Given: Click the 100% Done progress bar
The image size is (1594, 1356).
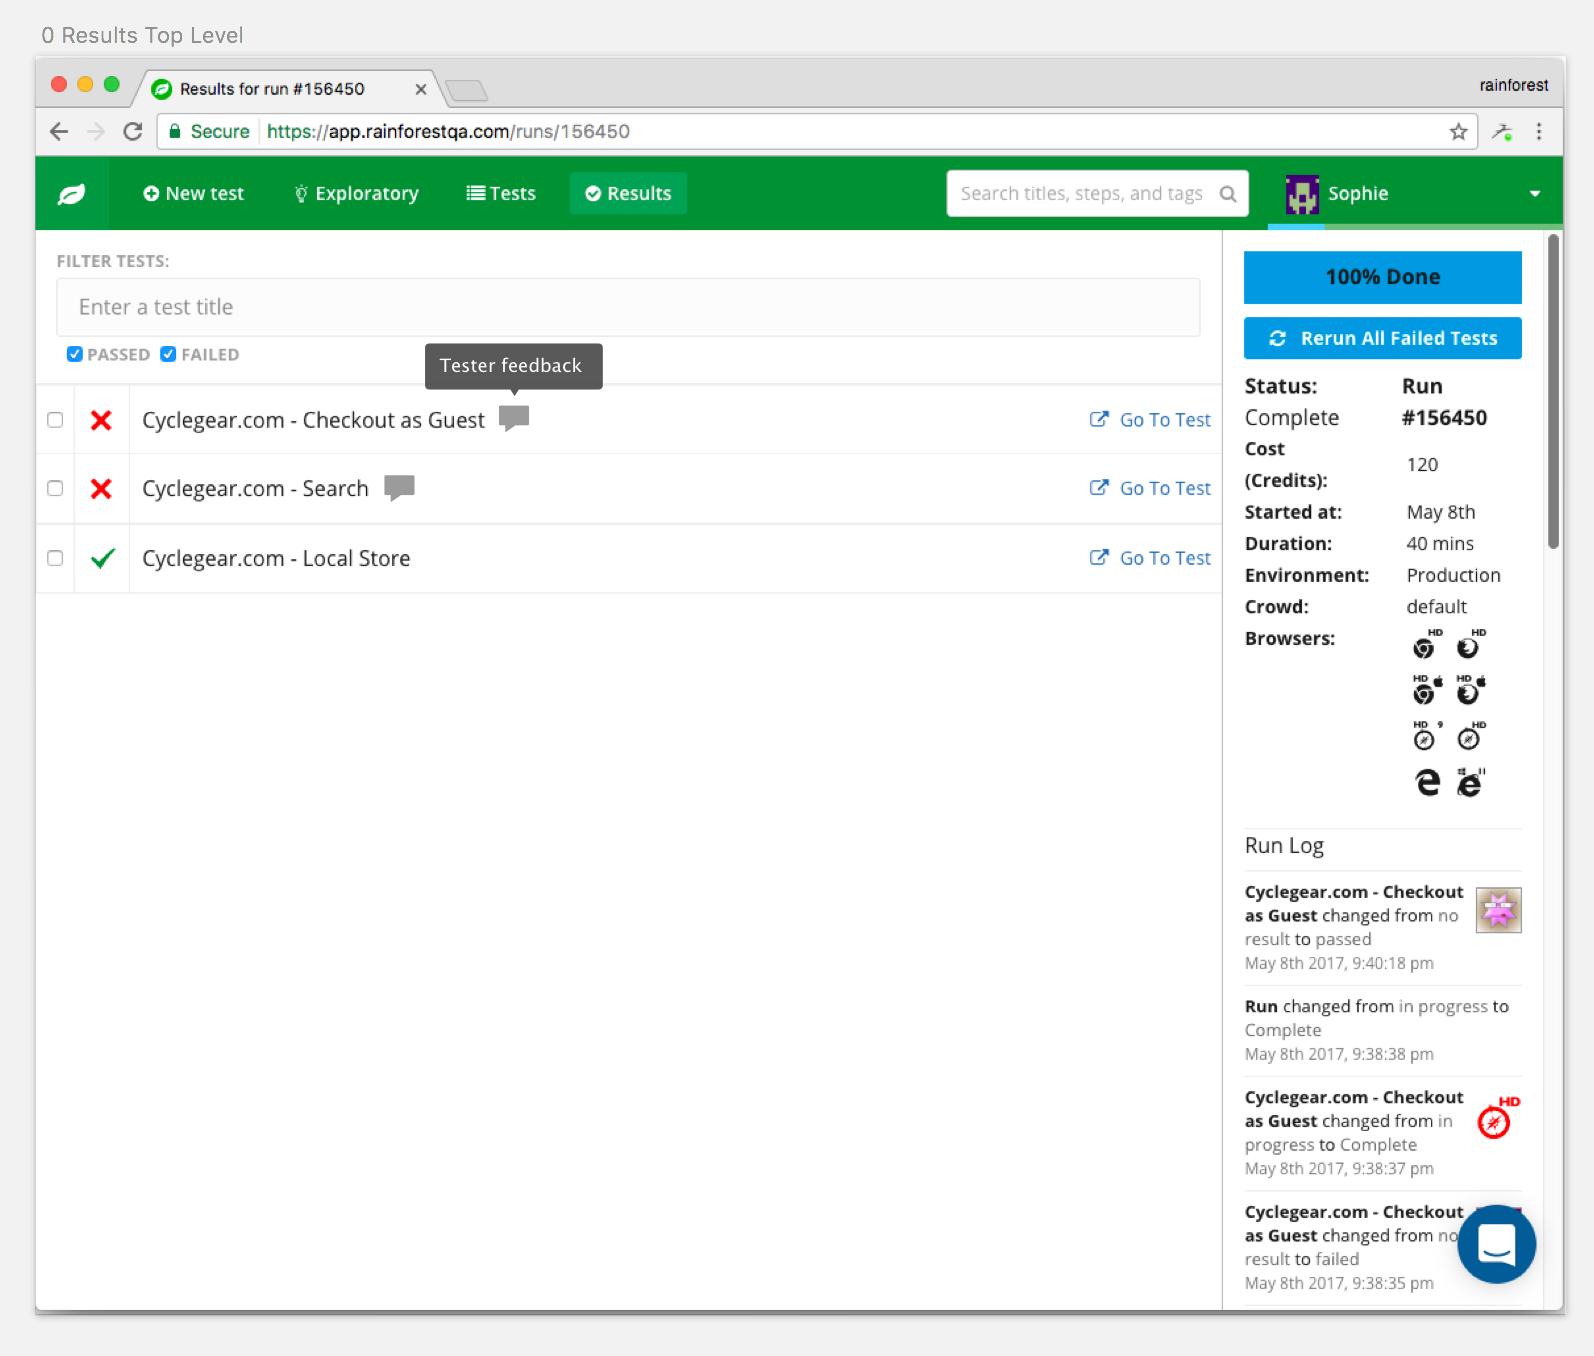Looking at the screenshot, I should click(x=1382, y=277).
